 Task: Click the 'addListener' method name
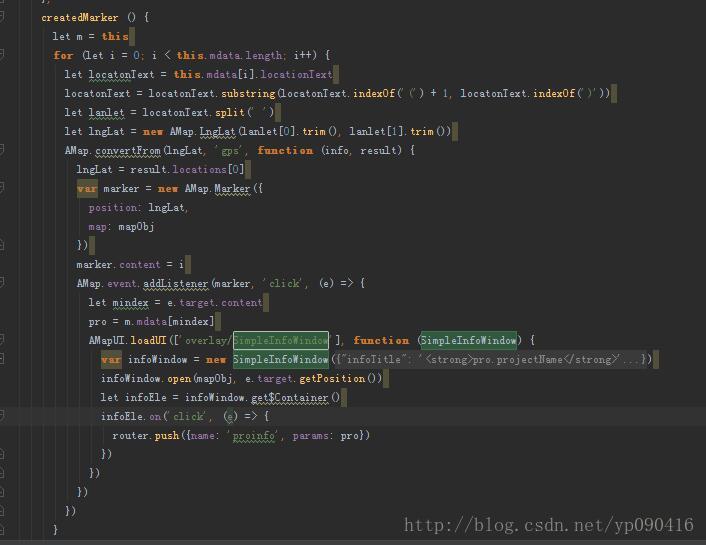[x=176, y=284]
